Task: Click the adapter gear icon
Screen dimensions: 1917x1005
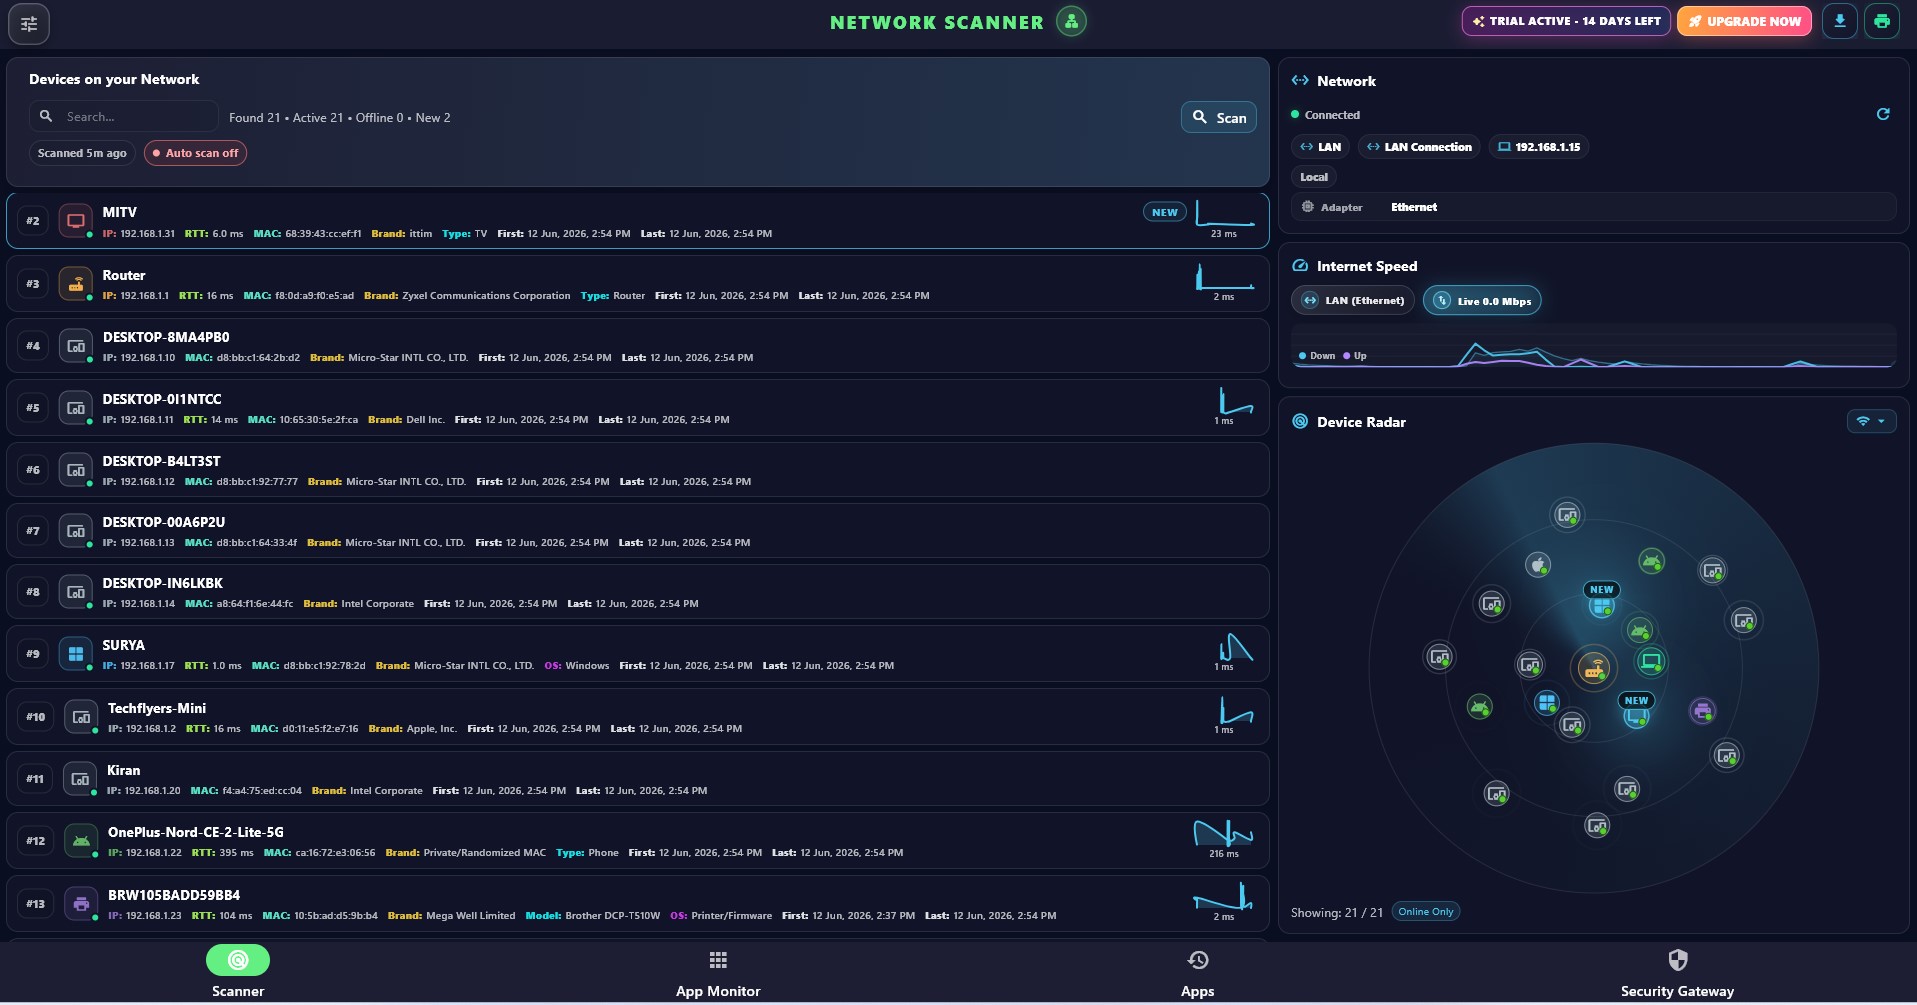Action: tap(1307, 207)
